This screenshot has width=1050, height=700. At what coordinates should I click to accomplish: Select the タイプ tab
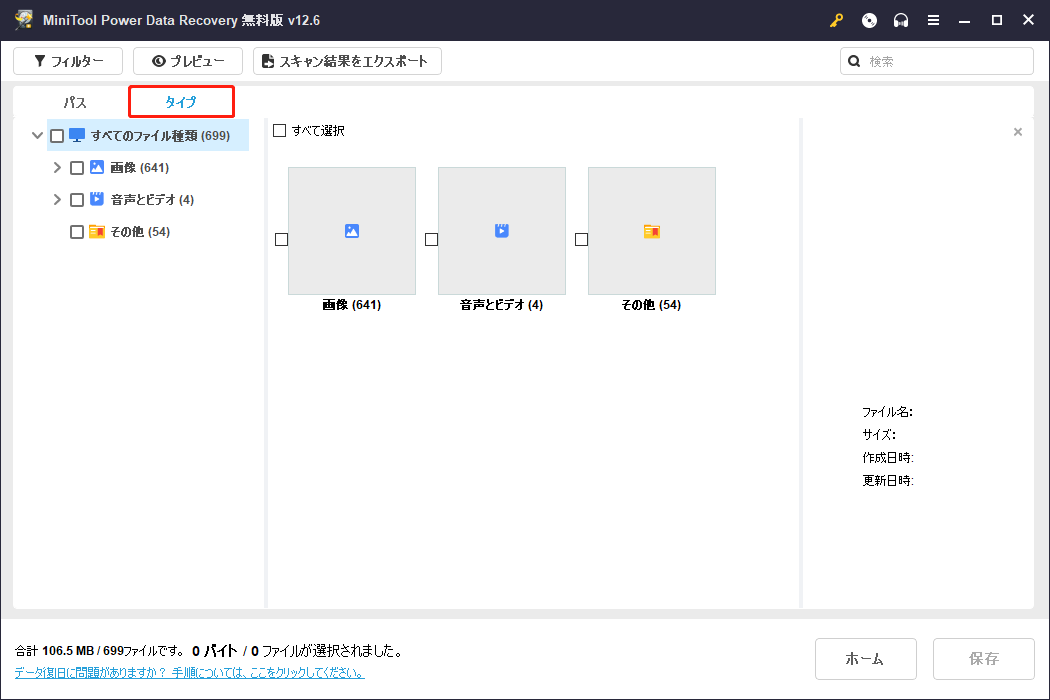181,102
